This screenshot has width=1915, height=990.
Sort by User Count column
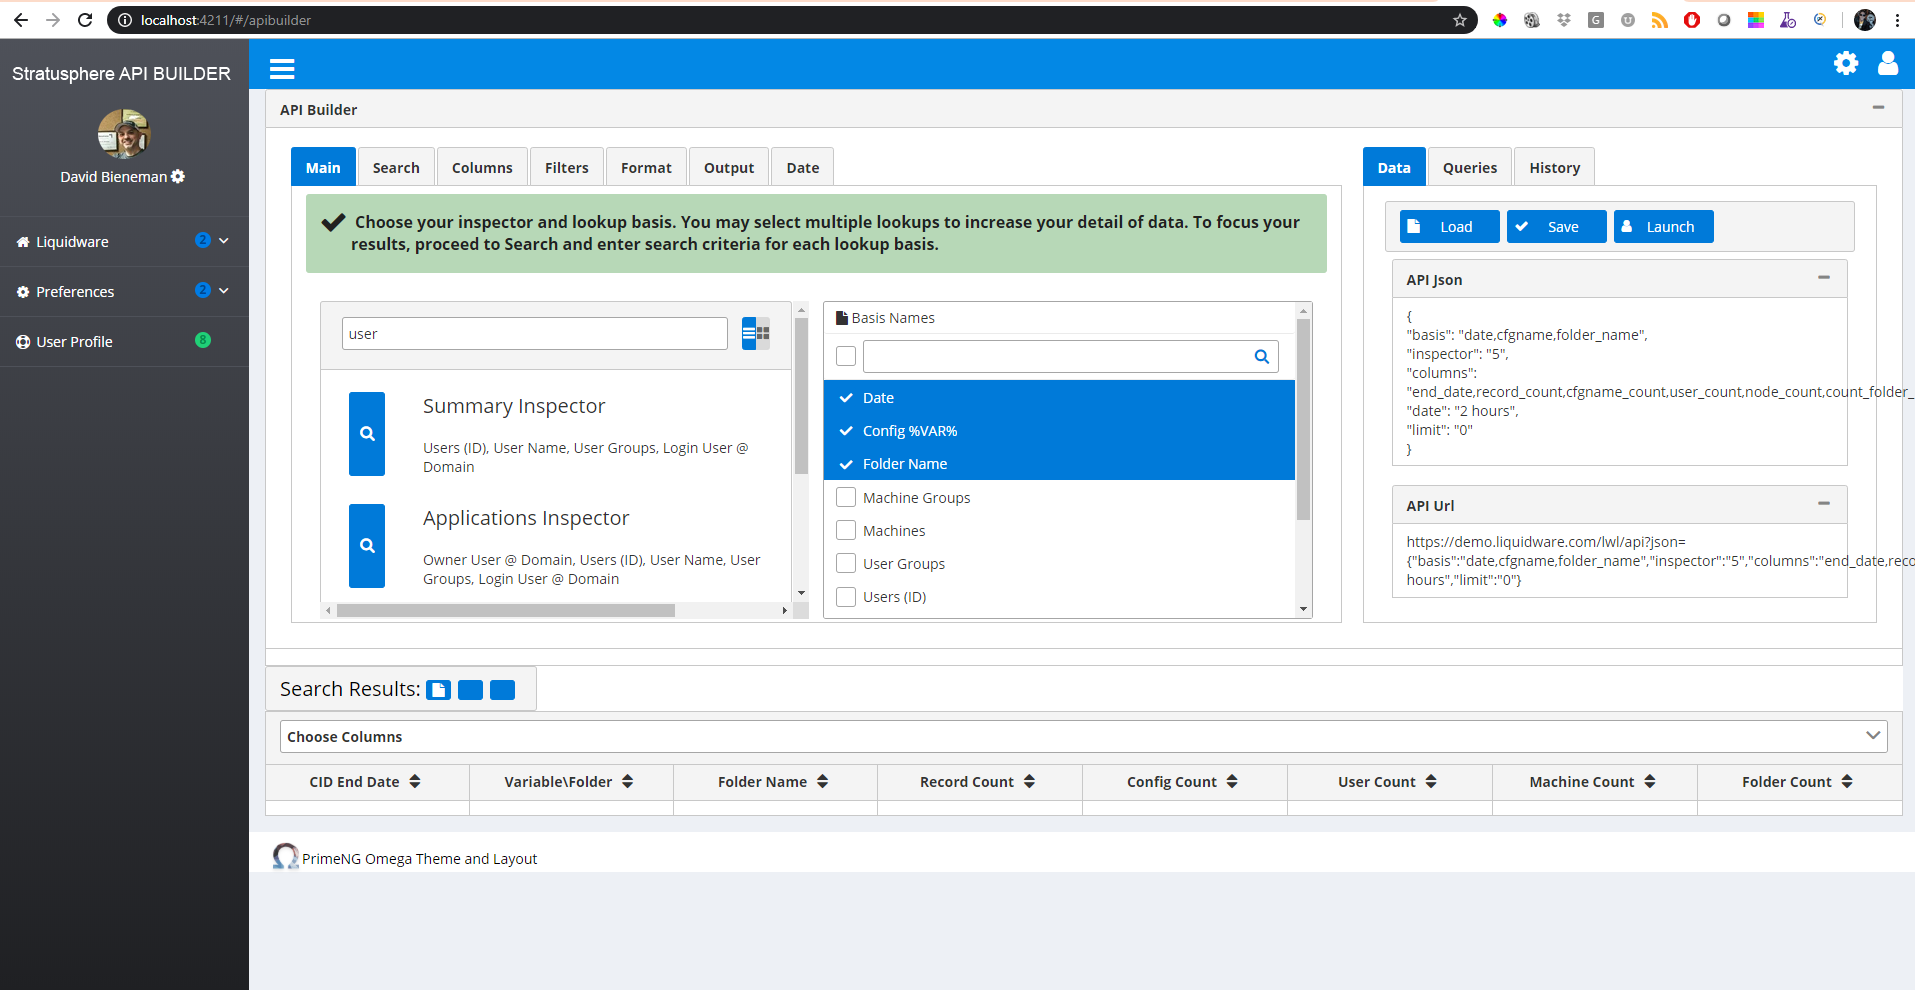1431,782
